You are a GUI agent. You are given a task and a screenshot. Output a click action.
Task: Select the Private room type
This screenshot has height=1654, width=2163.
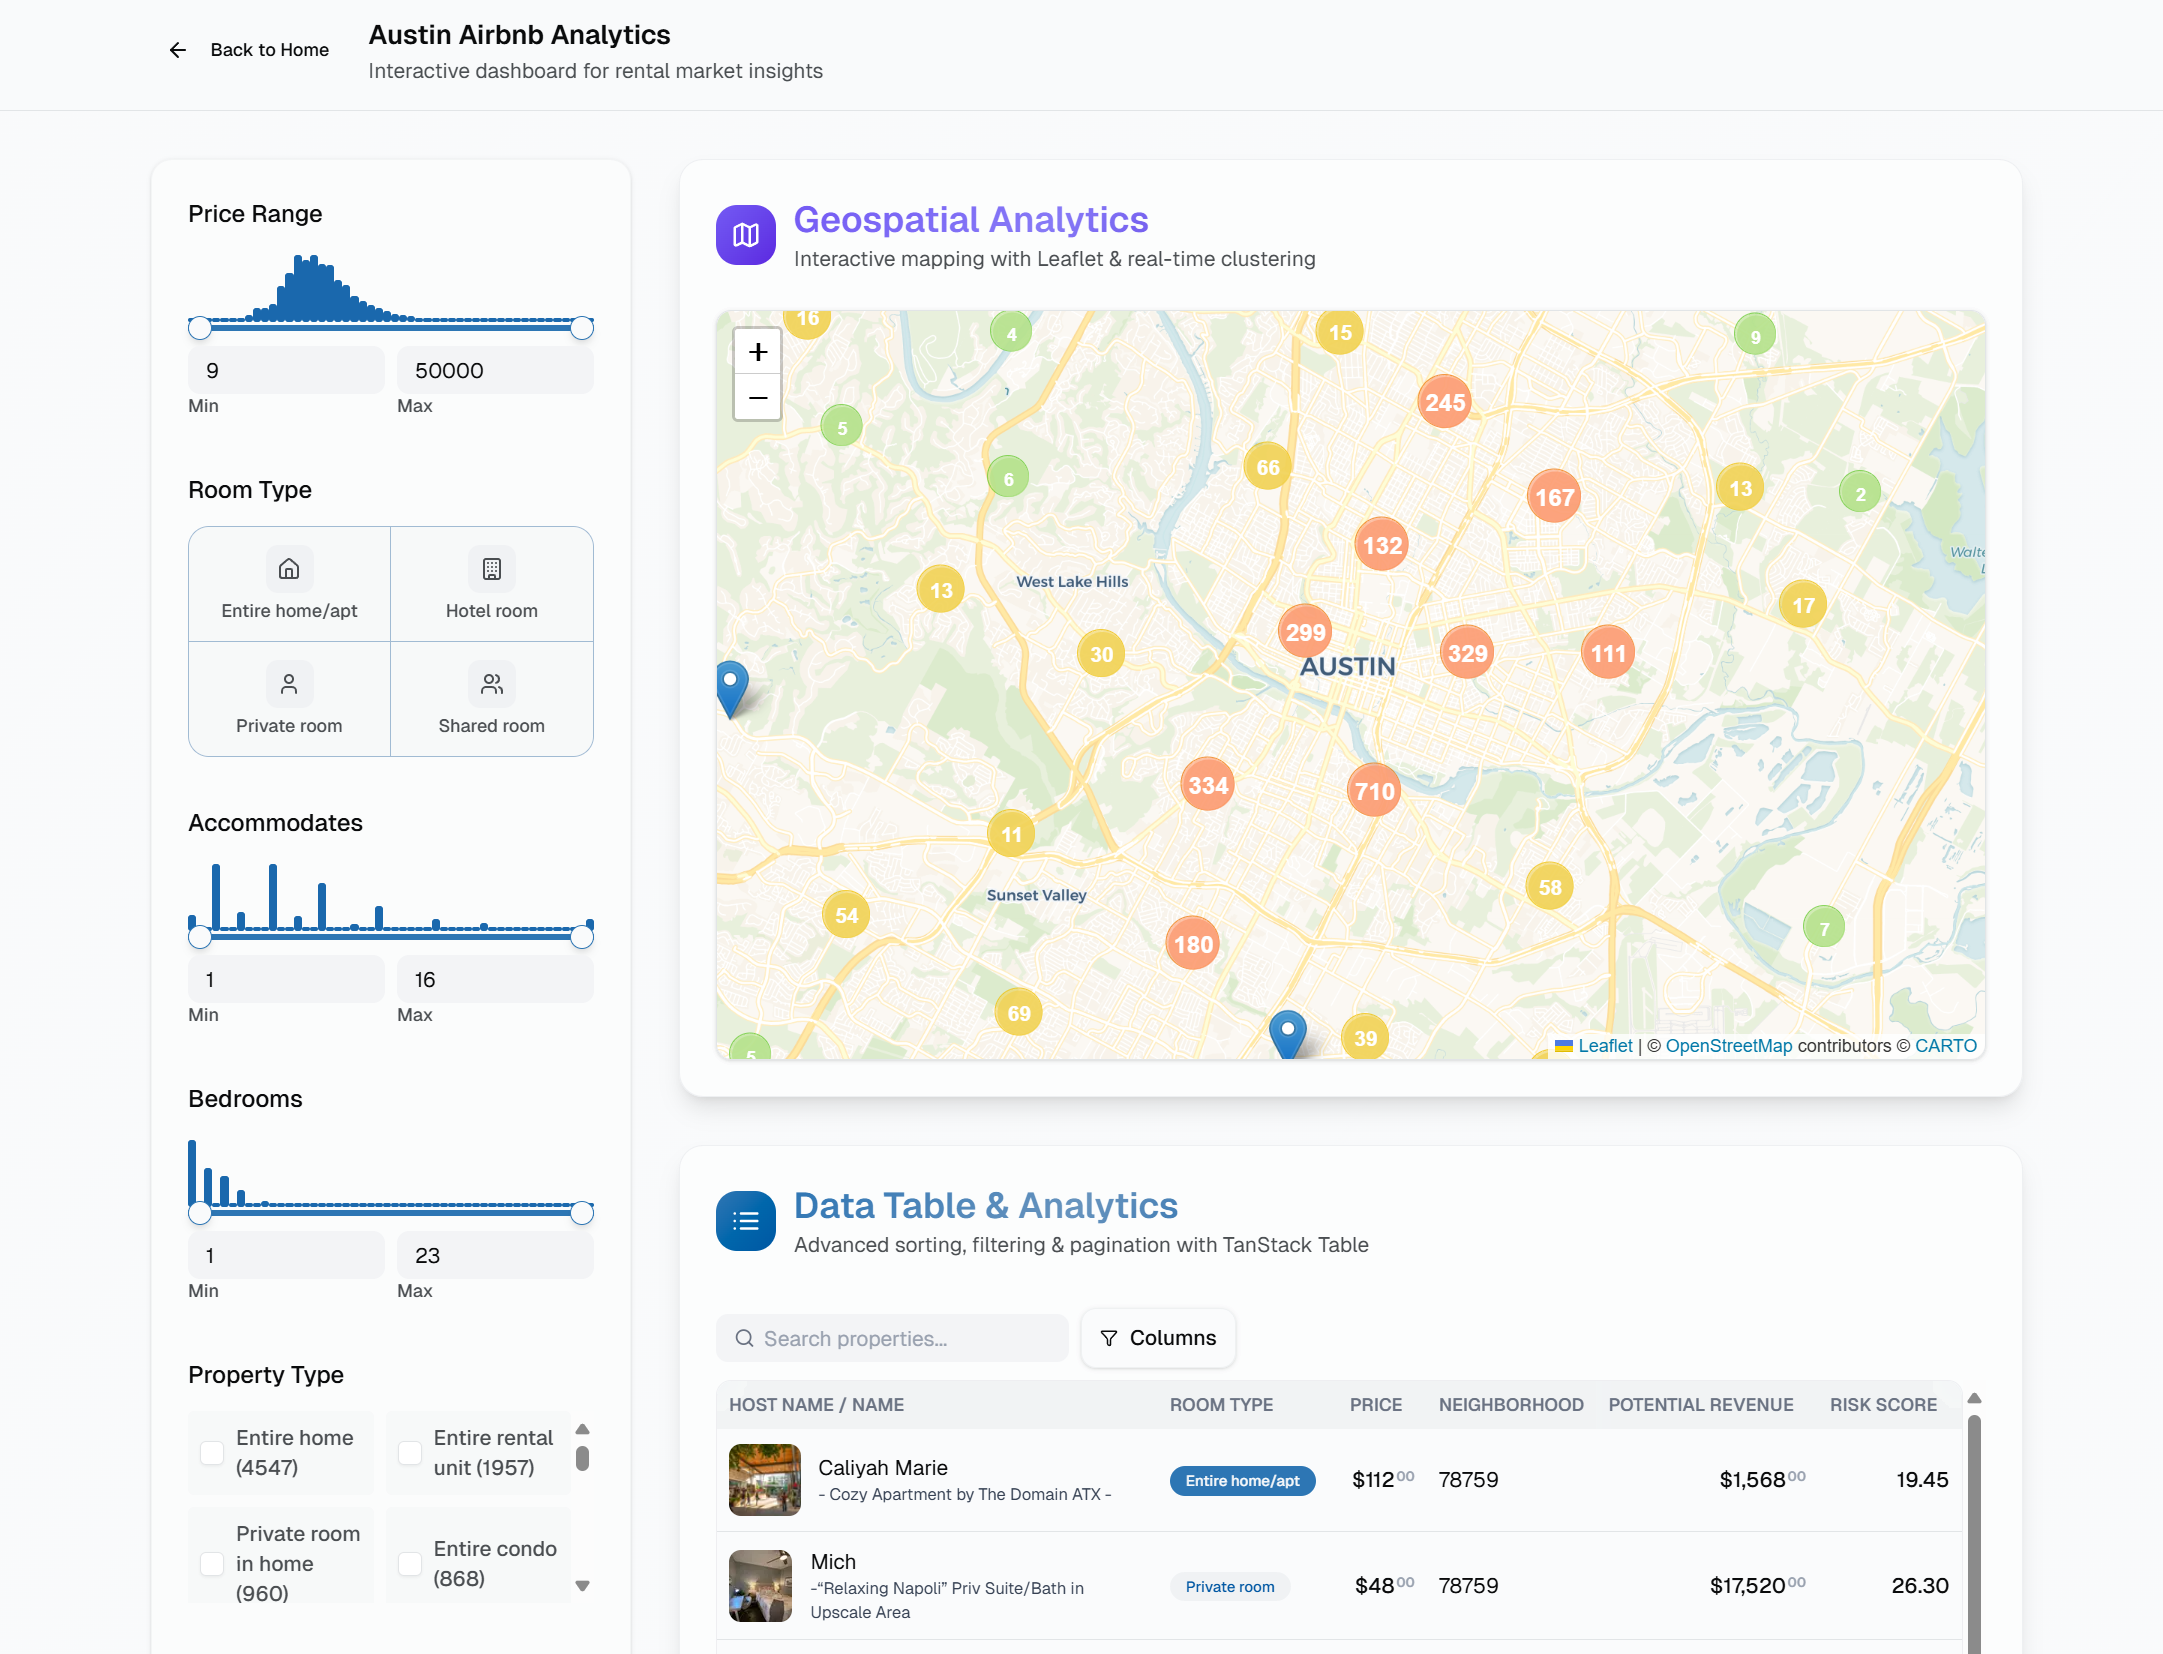[289, 699]
